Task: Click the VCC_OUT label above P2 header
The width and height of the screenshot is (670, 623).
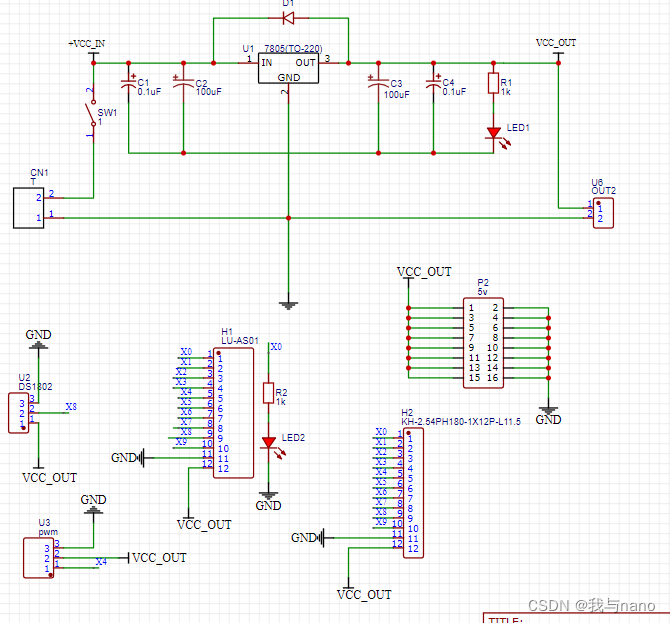Action: (424, 272)
